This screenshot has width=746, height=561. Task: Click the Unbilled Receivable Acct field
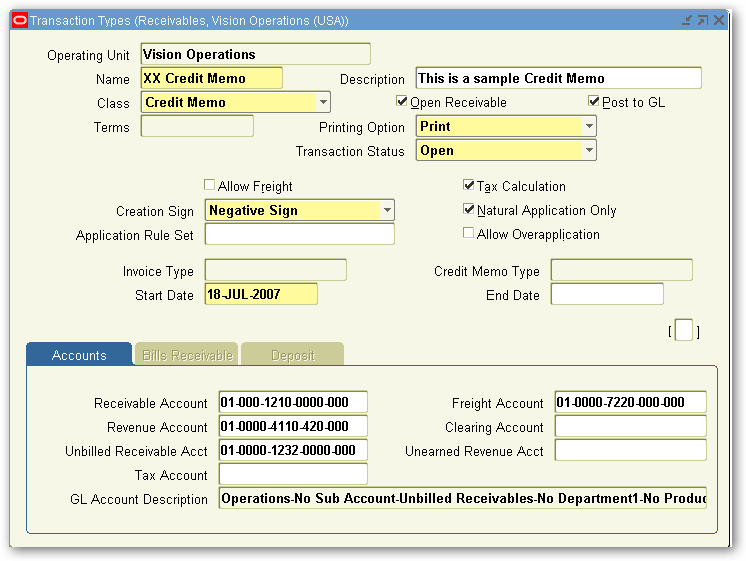click(293, 450)
